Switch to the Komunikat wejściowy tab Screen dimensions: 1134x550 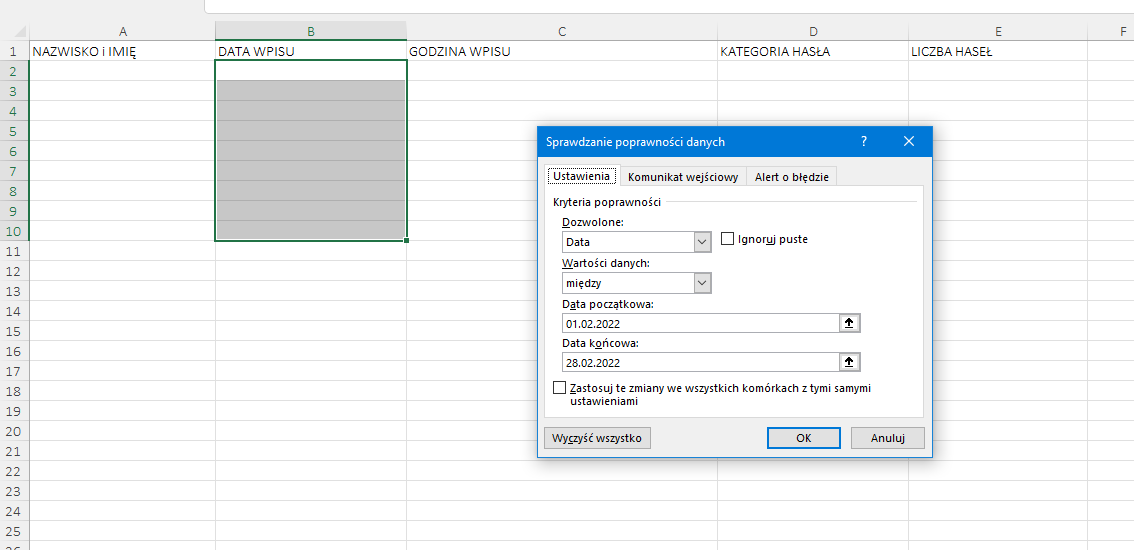pyautogui.click(x=683, y=177)
